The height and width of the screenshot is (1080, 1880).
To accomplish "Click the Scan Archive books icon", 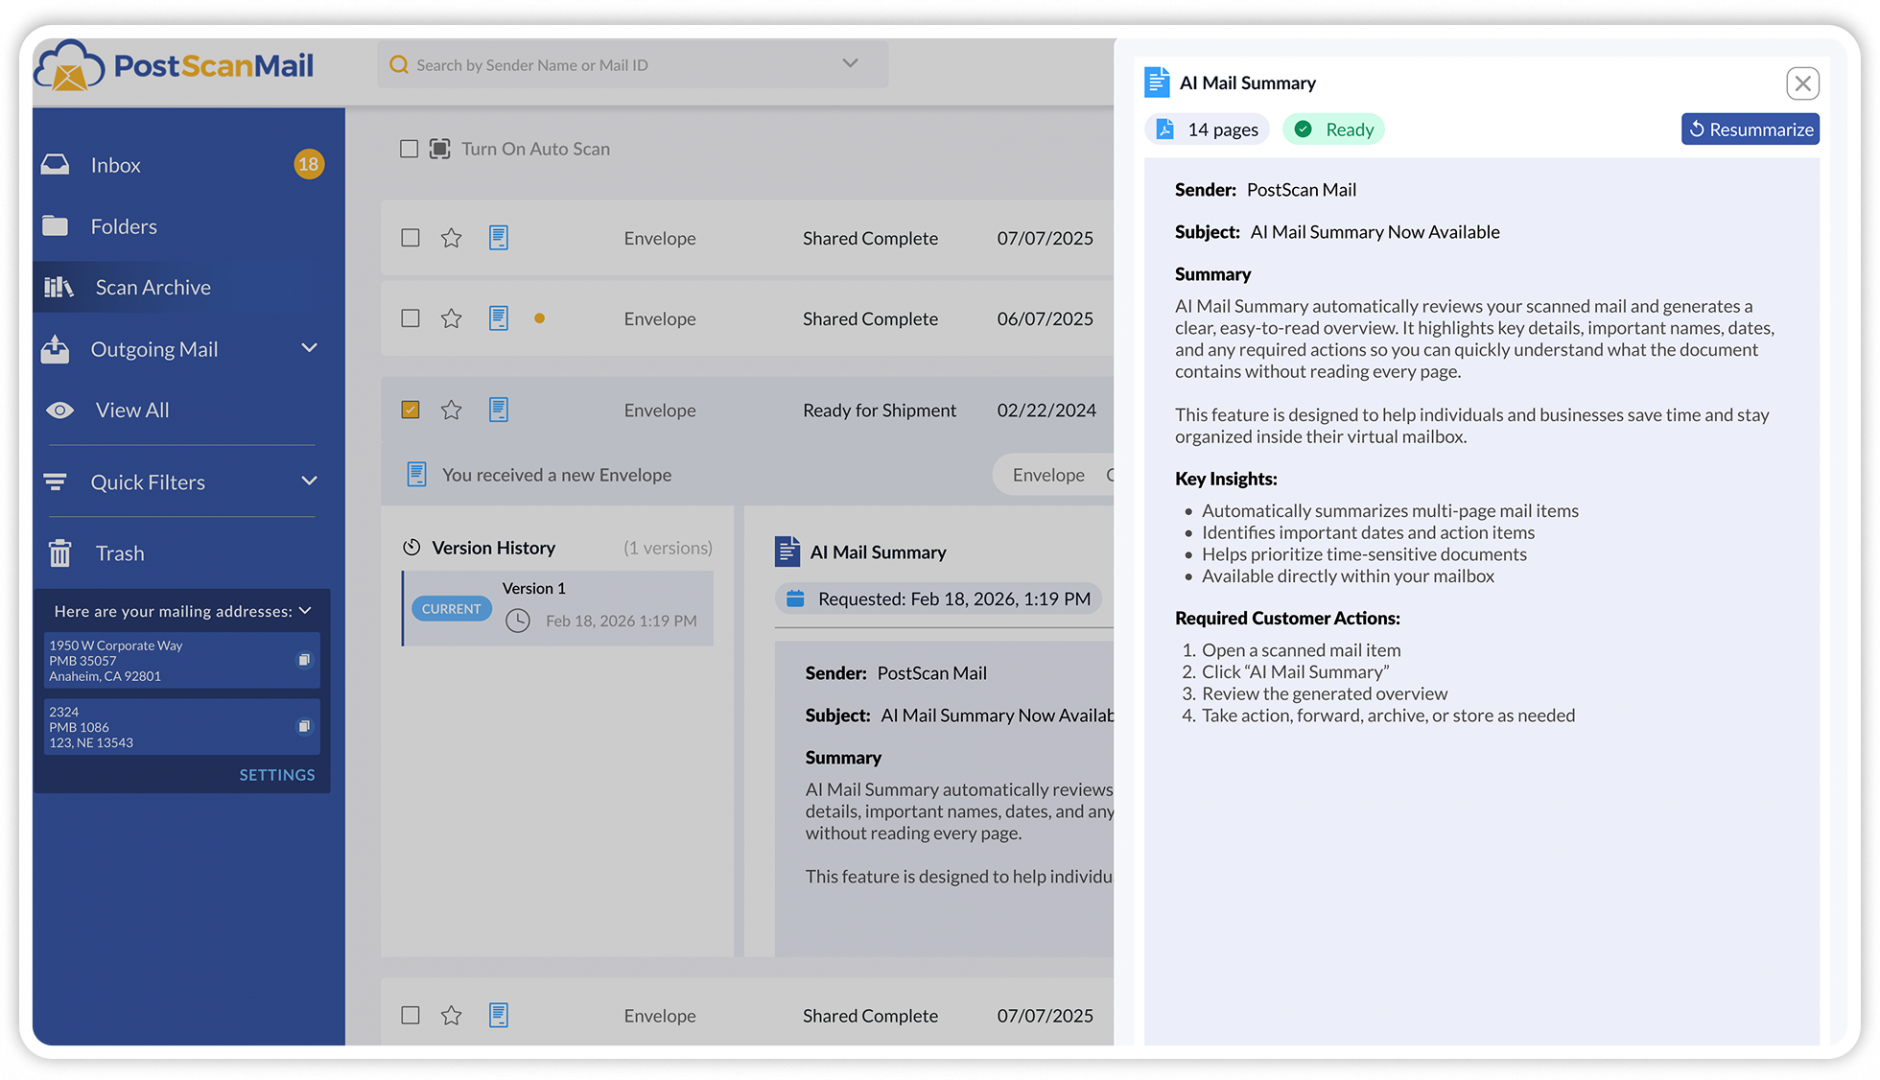I will [59, 288].
